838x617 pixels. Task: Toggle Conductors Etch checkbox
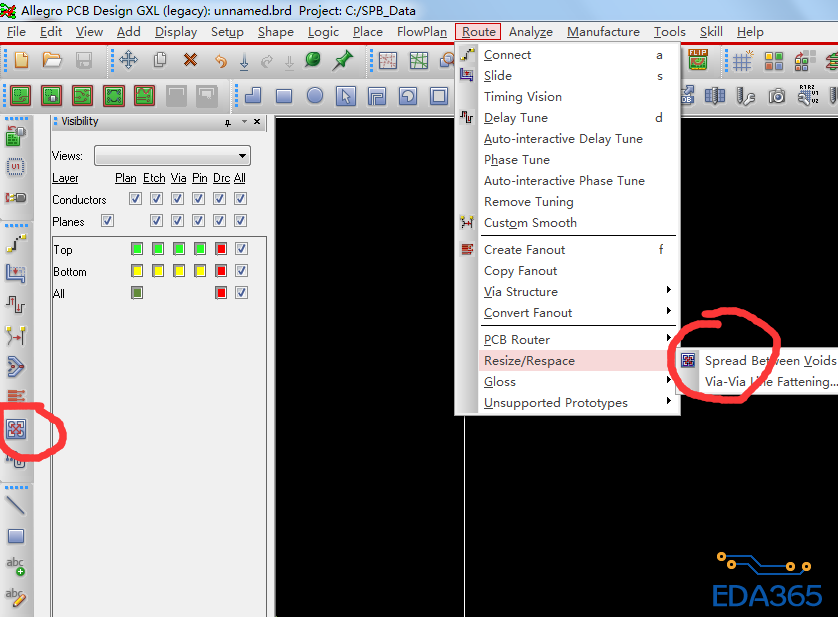[x=156, y=199]
